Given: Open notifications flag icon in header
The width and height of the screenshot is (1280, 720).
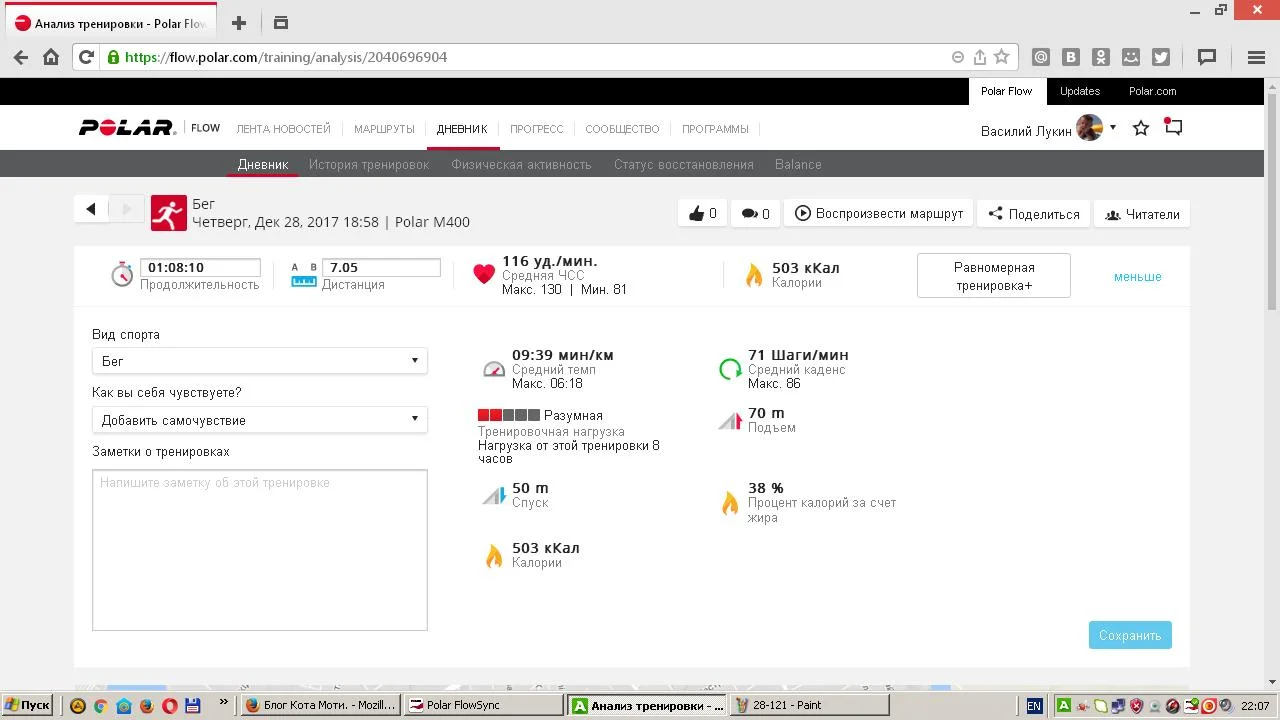Looking at the screenshot, I should (1173, 128).
